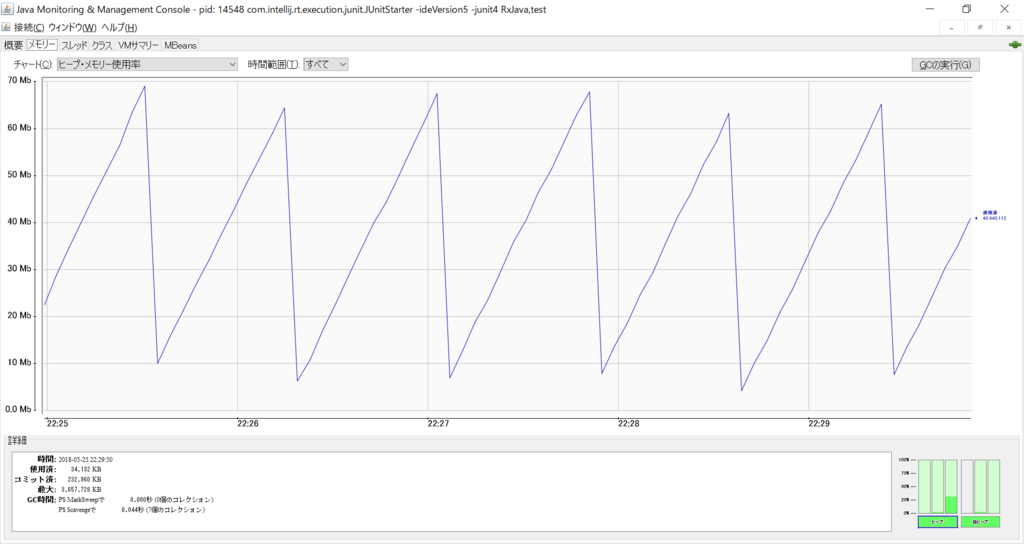Switch to the MBeans tab
This screenshot has width=1024, height=544.
point(181,45)
